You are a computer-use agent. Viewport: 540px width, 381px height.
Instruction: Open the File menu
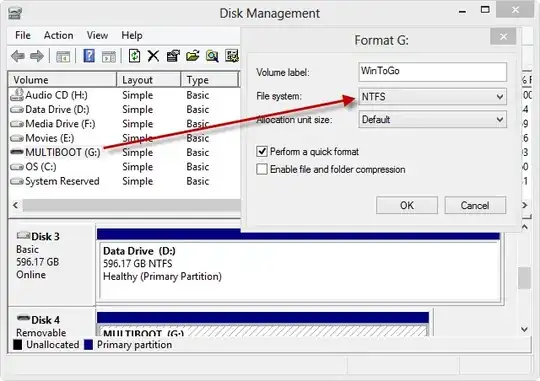tap(23, 35)
